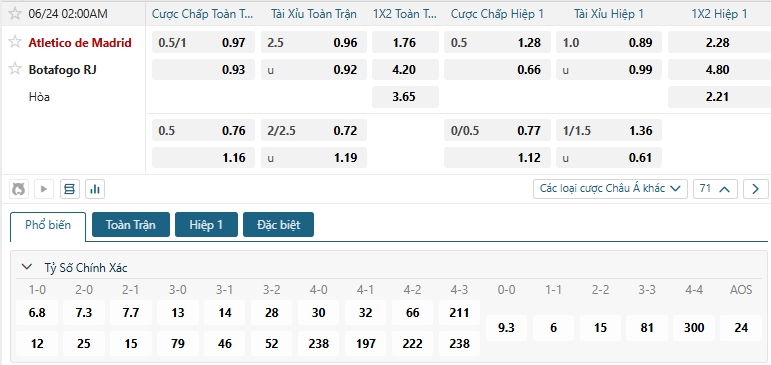Star the 06/24 02:00AM match header
The image size is (771, 365).
click(15, 13)
